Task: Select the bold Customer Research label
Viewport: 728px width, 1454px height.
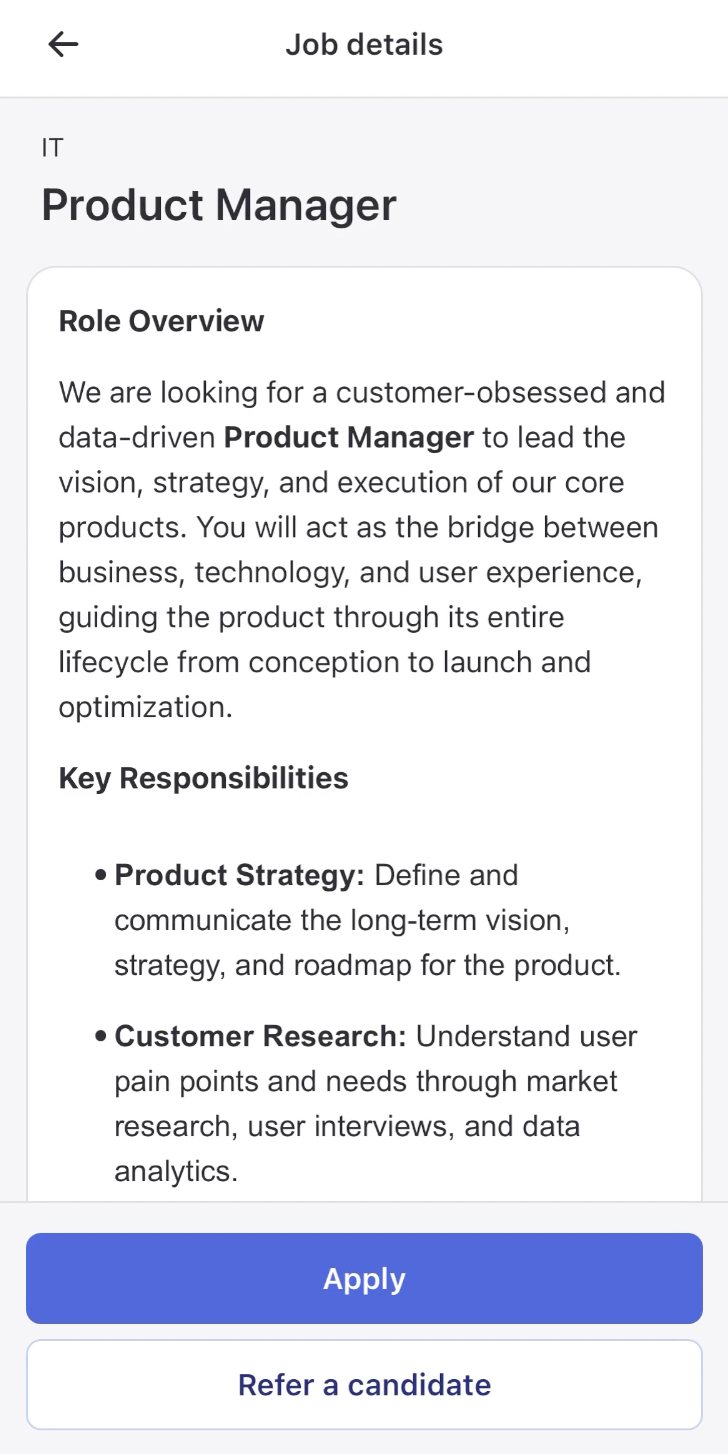Action: [261, 1036]
